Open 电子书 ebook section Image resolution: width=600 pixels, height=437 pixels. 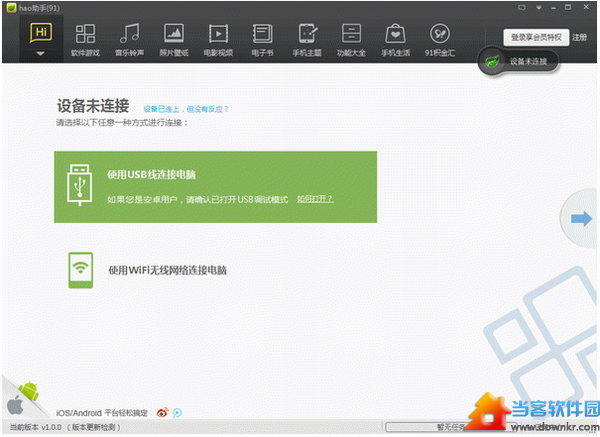(262, 41)
